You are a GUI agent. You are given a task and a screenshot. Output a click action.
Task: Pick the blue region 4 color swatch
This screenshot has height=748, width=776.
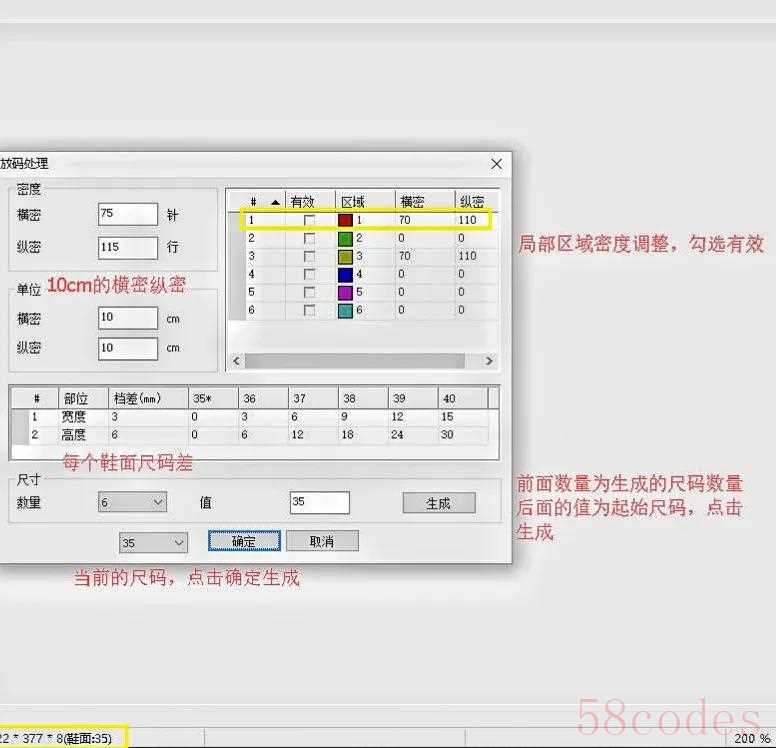346,275
